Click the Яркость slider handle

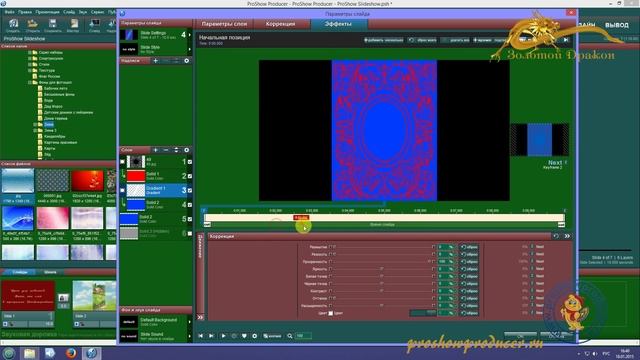382,269
